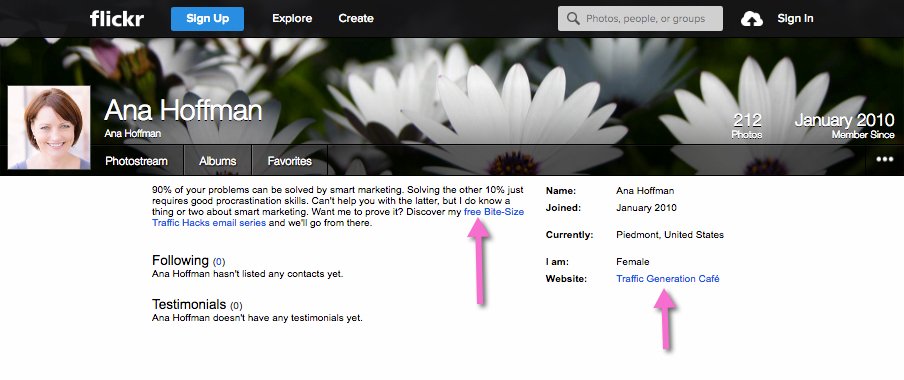Click the Joined value January 2010
The image size is (904, 380).
[x=646, y=208]
